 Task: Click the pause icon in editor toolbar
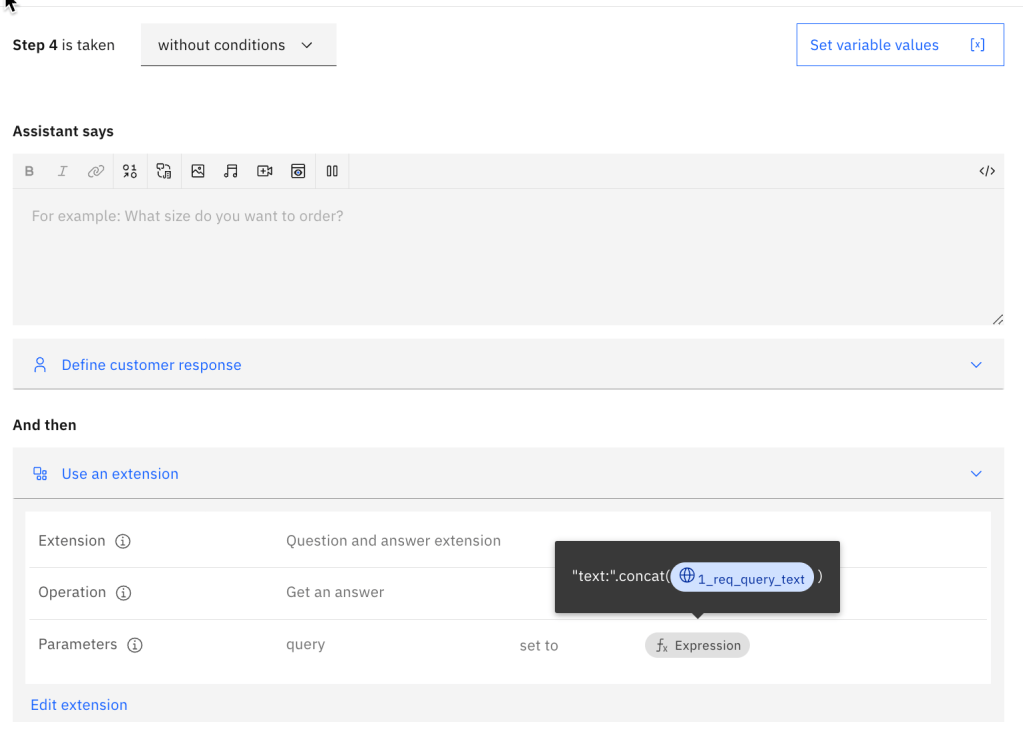tap(332, 171)
